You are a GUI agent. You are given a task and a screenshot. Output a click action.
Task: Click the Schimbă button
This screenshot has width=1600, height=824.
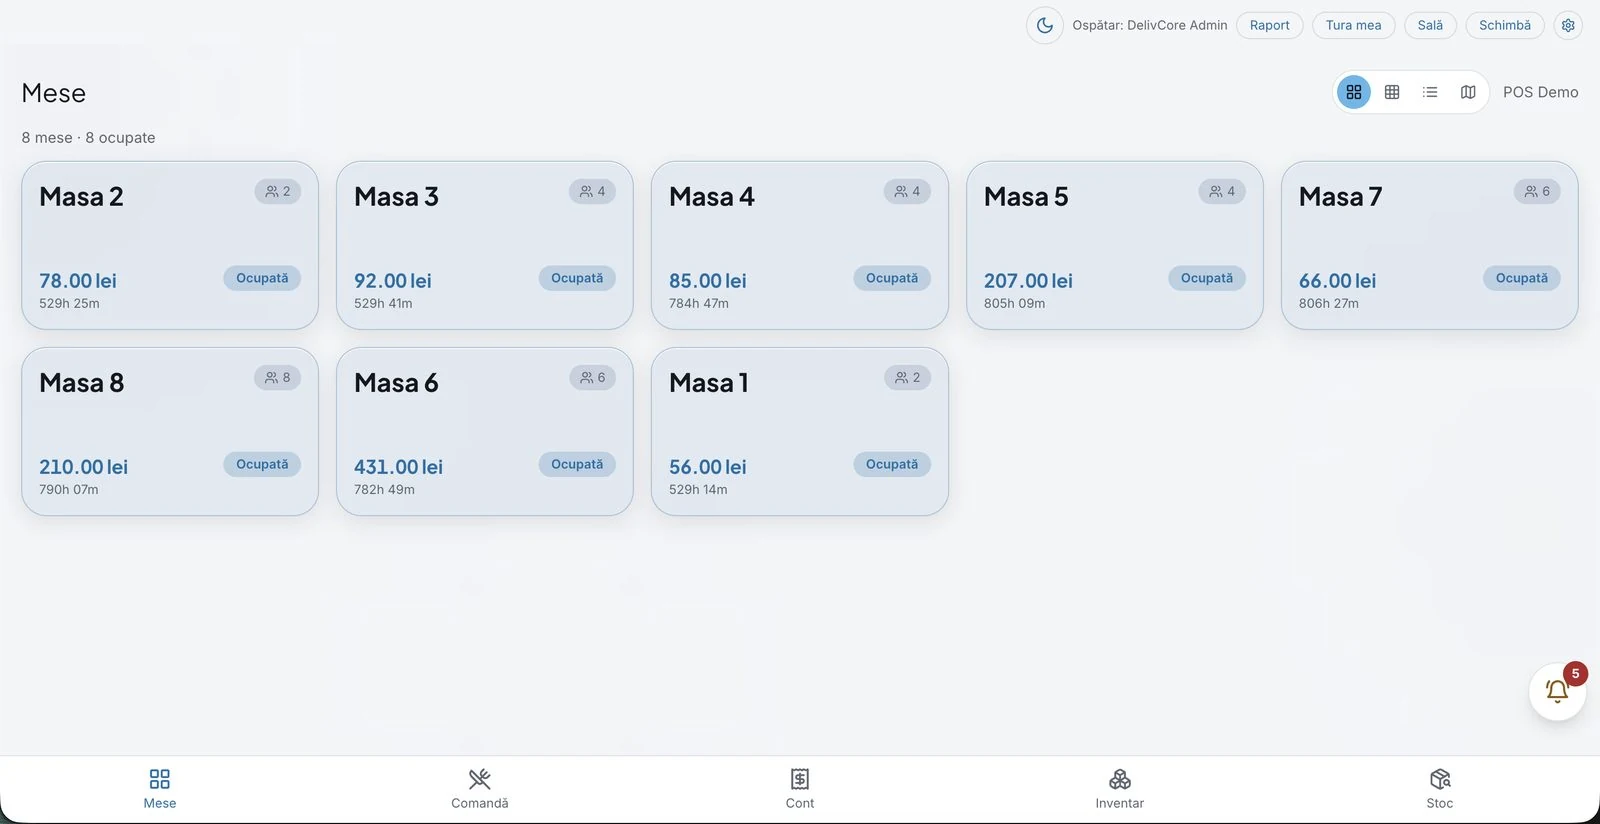coord(1505,25)
